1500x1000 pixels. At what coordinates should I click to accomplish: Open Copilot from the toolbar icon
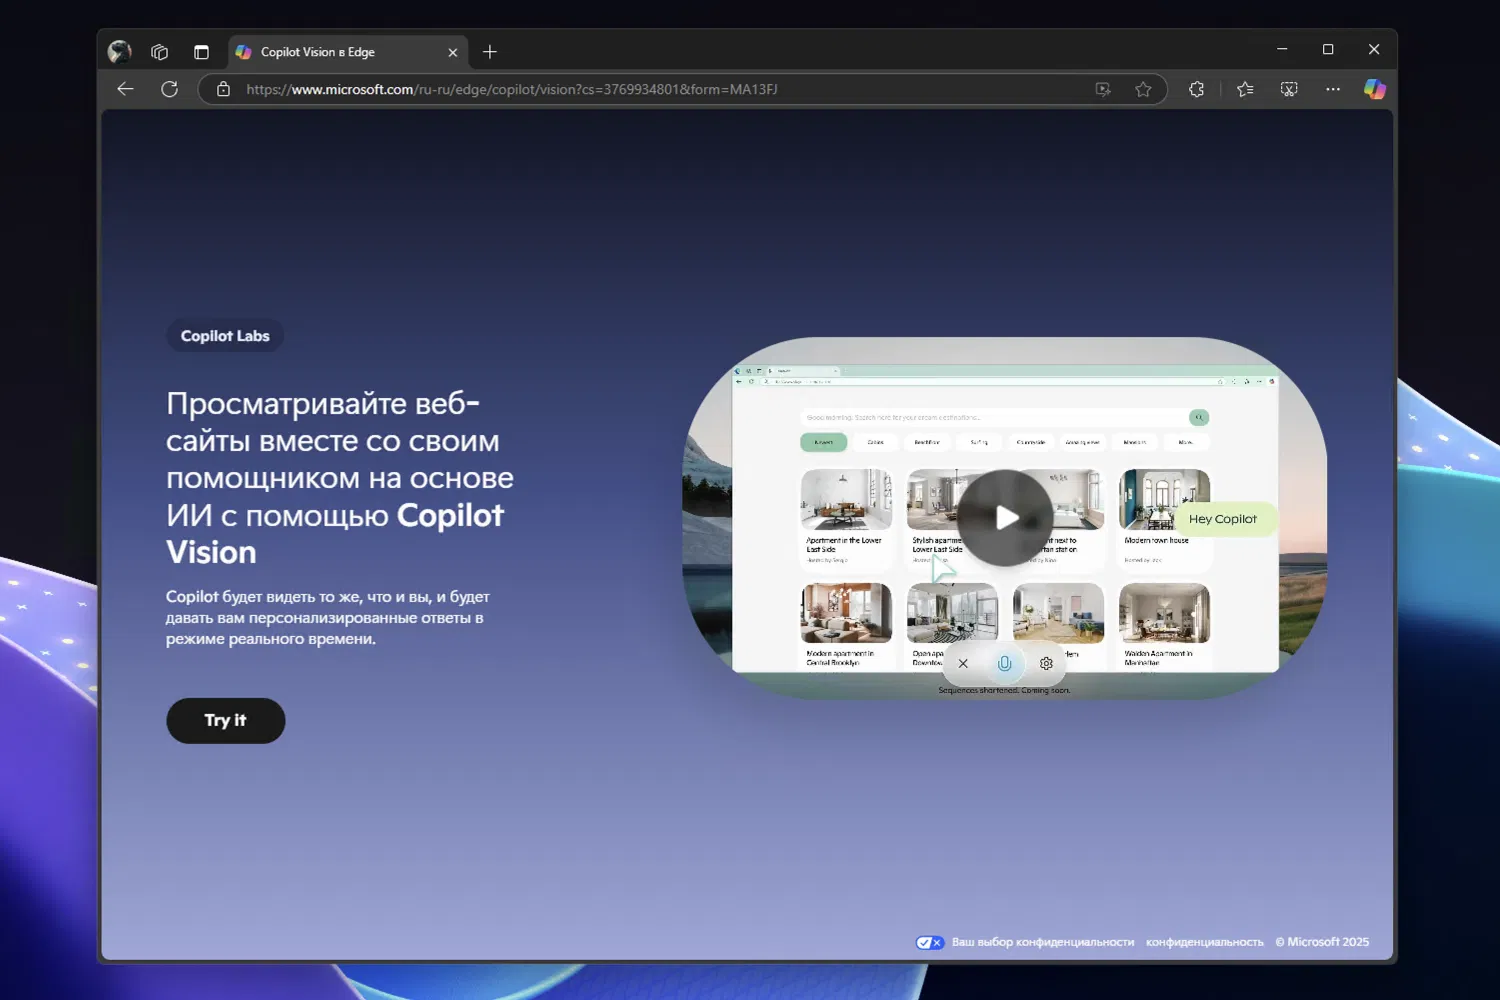[1375, 89]
